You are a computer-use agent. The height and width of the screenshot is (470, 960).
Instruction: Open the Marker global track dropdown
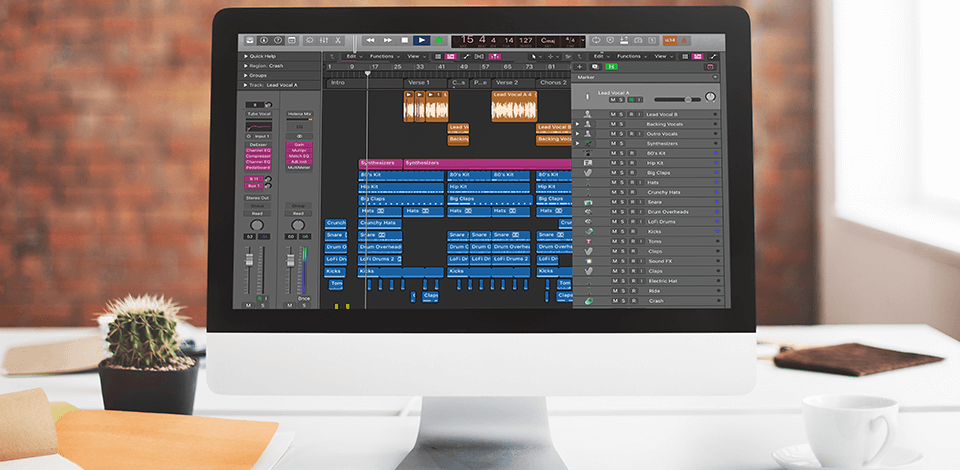715,78
